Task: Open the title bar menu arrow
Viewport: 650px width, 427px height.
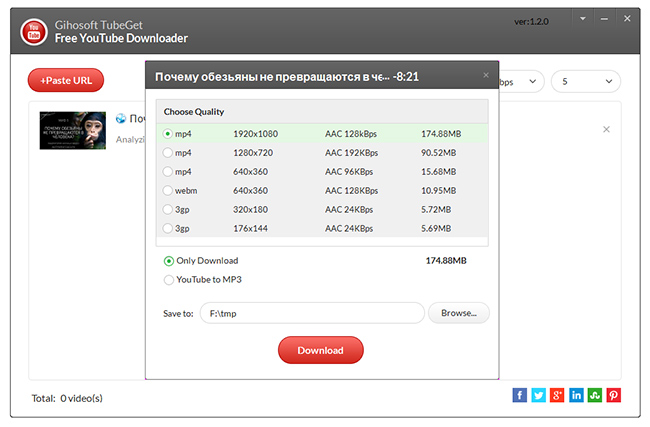Action: coord(582,19)
